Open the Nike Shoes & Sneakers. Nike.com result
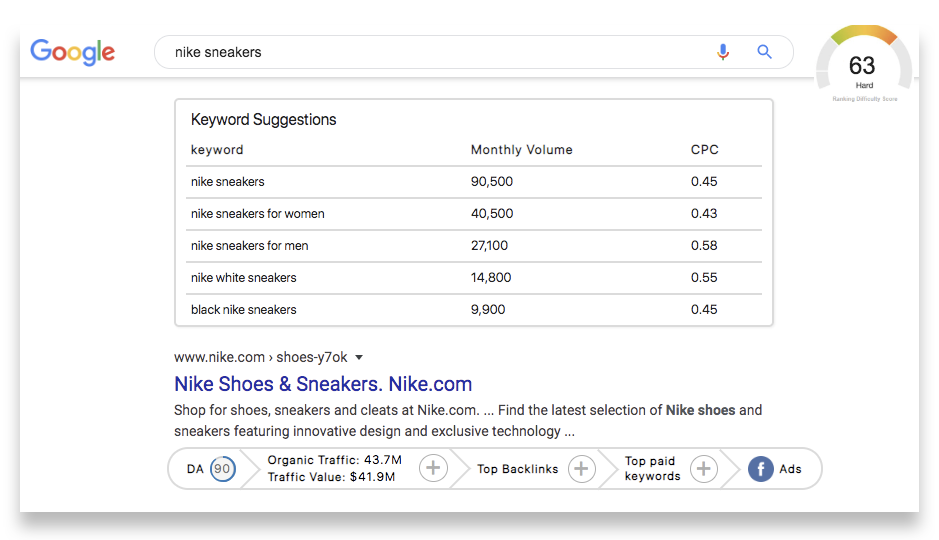This screenshot has height=540, width=939. point(323,384)
